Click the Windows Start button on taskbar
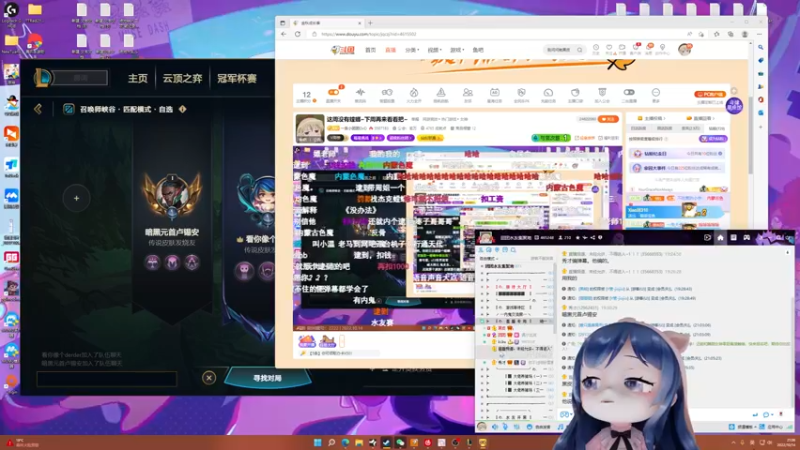The width and height of the screenshot is (800, 450). coord(317,442)
